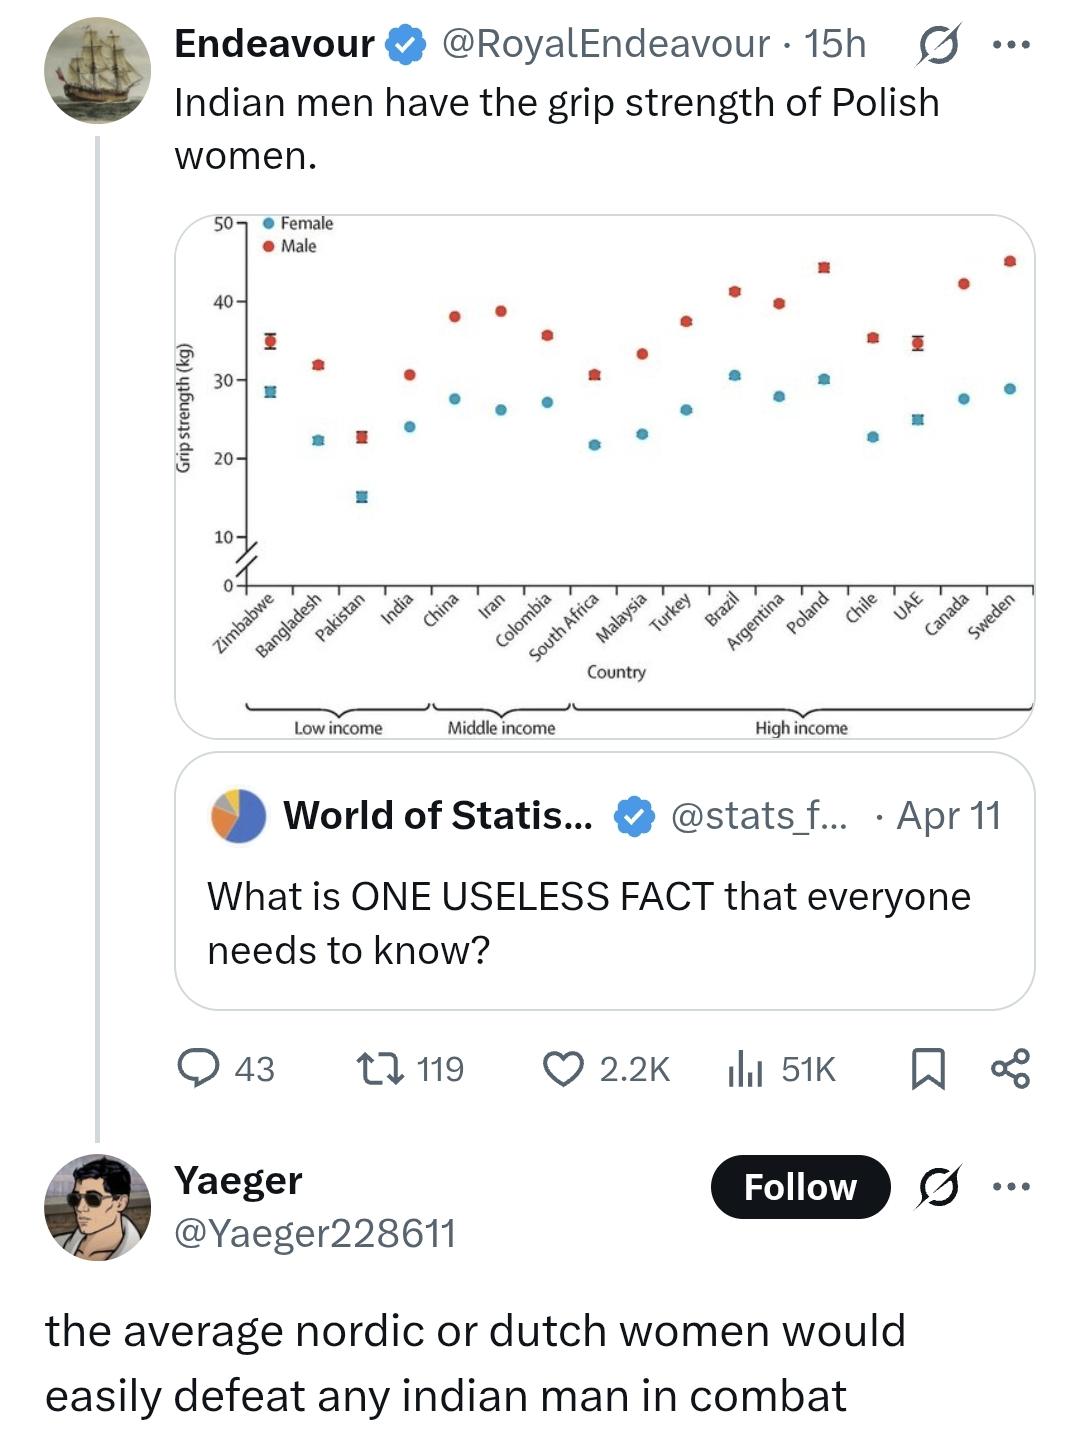Click Grok icon beside Endeavour's timestamp

pyautogui.click(x=938, y=45)
